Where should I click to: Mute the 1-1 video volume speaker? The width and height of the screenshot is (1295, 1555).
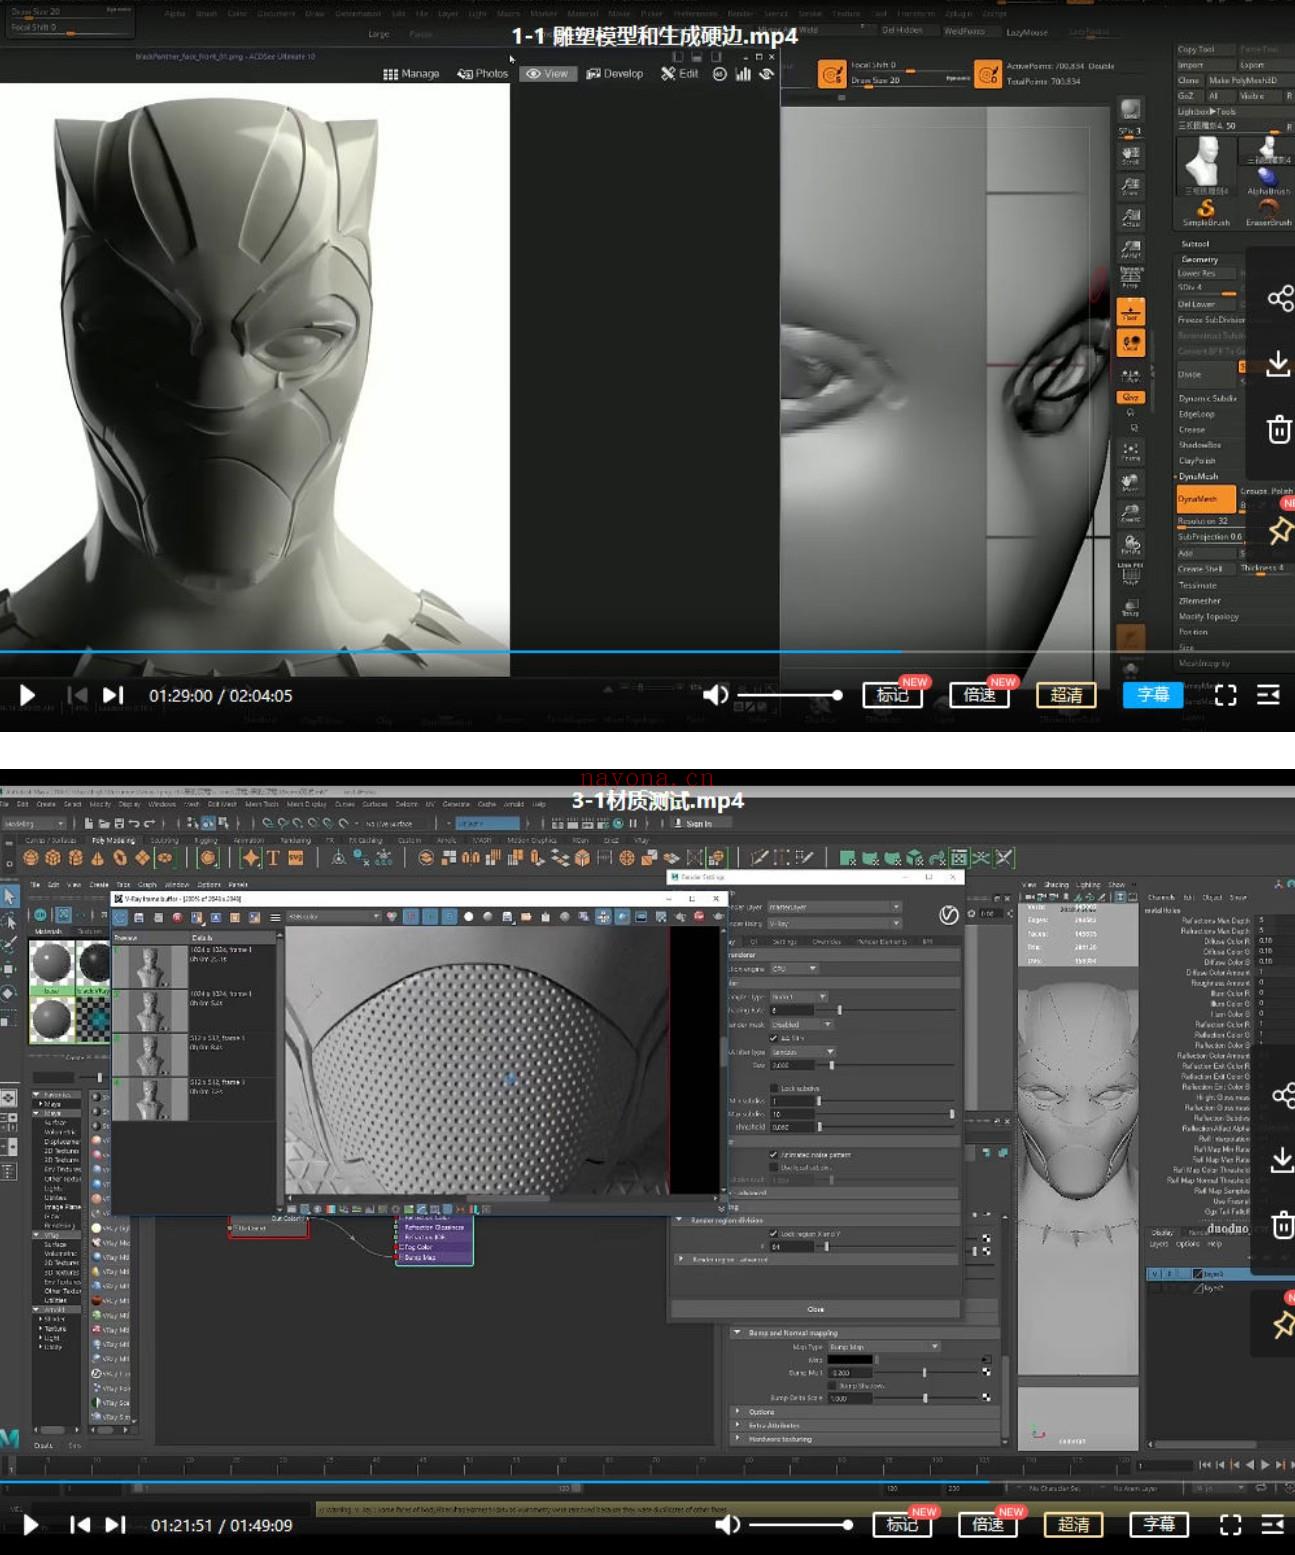coord(715,695)
